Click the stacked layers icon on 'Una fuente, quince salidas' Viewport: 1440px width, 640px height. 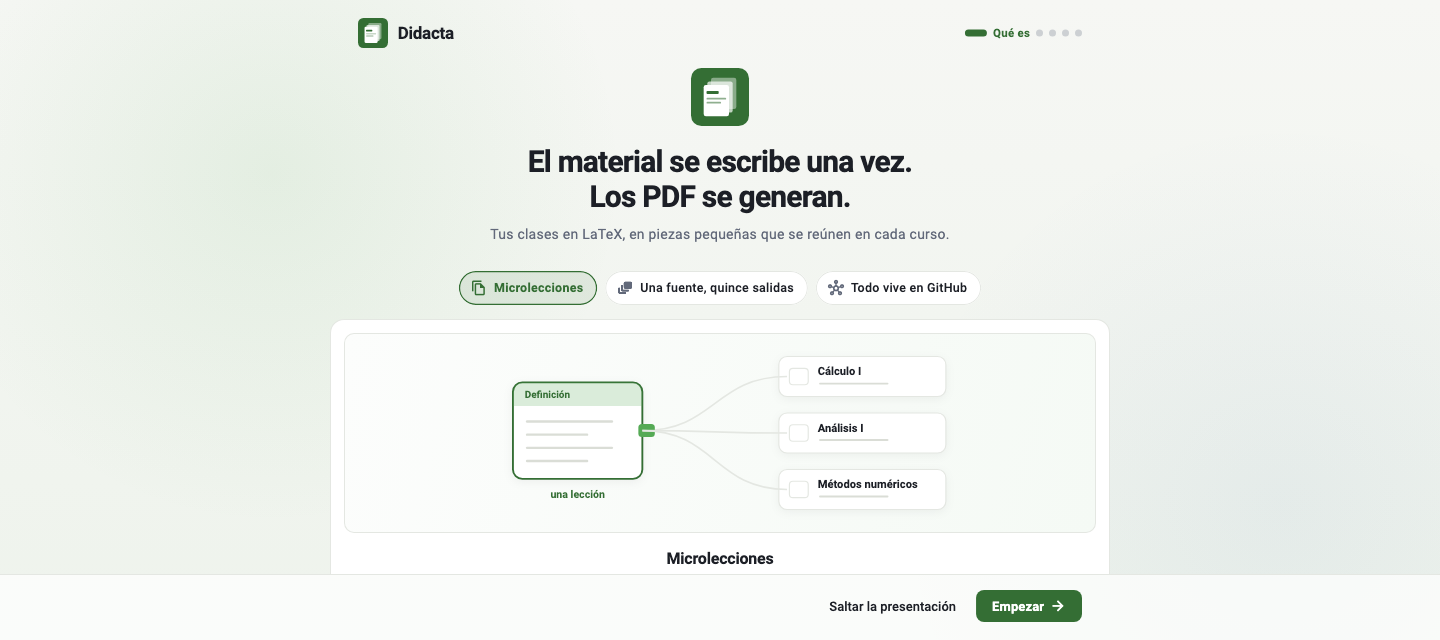pyautogui.click(x=625, y=288)
